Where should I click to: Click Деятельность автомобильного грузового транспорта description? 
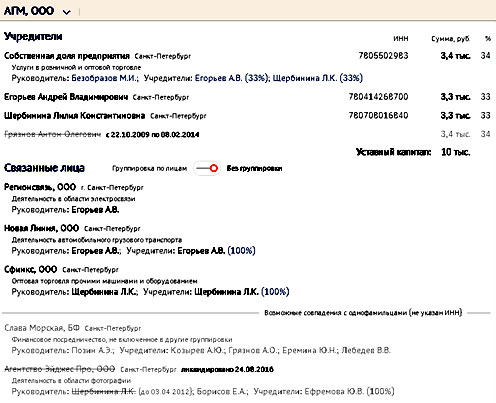[x=97, y=240]
